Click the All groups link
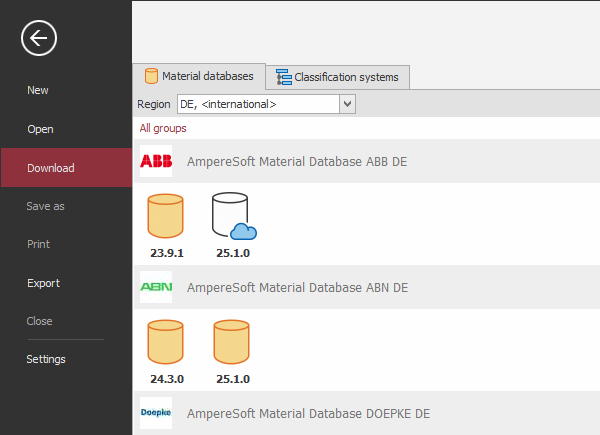 pyautogui.click(x=163, y=128)
